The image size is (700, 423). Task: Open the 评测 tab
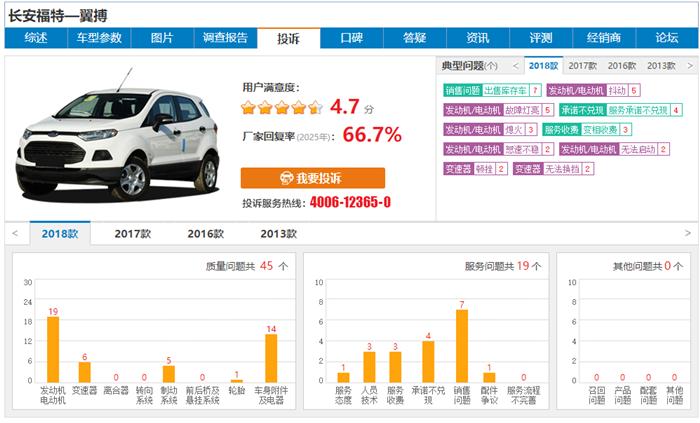tap(541, 38)
